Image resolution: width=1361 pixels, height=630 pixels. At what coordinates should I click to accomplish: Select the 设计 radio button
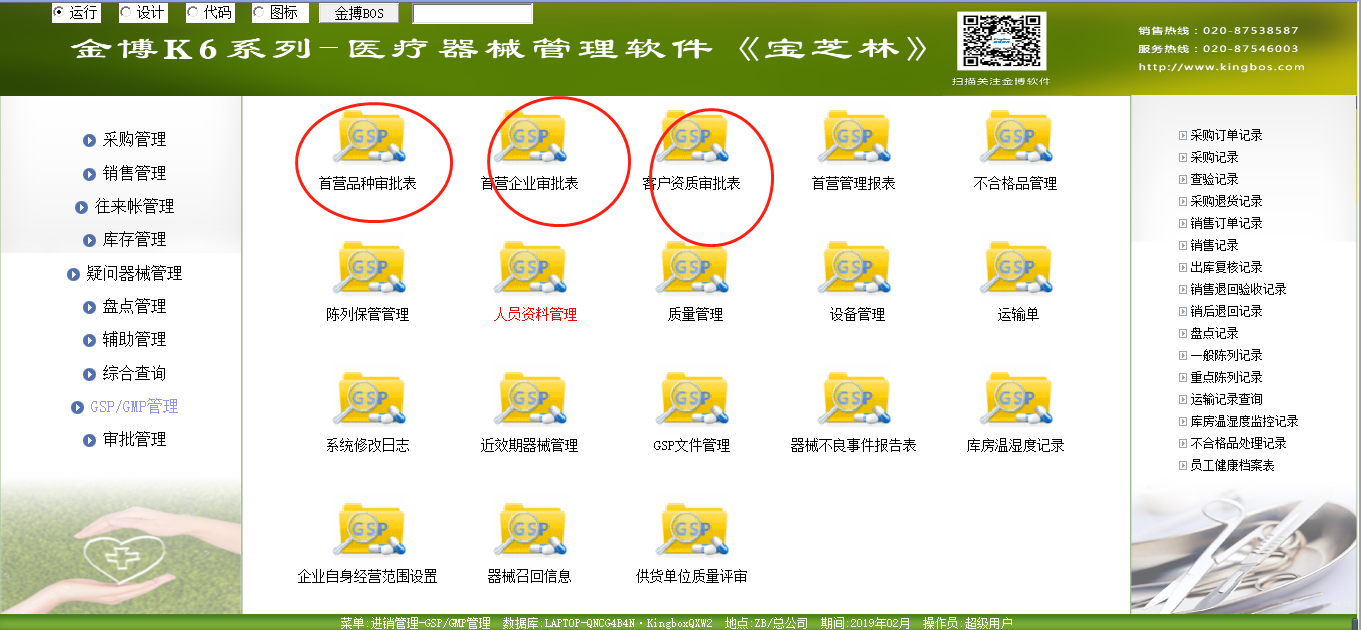(x=126, y=13)
